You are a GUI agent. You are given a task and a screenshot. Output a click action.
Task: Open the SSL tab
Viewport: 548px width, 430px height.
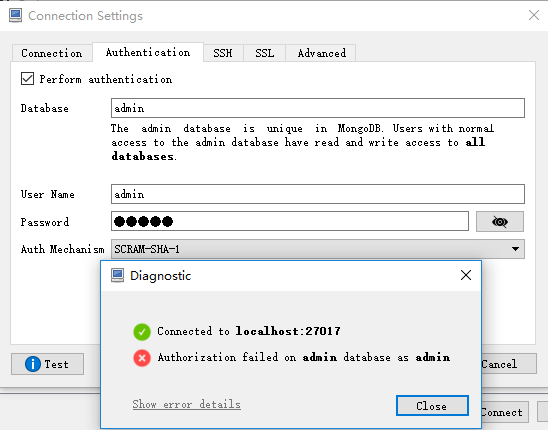click(265, 53)
